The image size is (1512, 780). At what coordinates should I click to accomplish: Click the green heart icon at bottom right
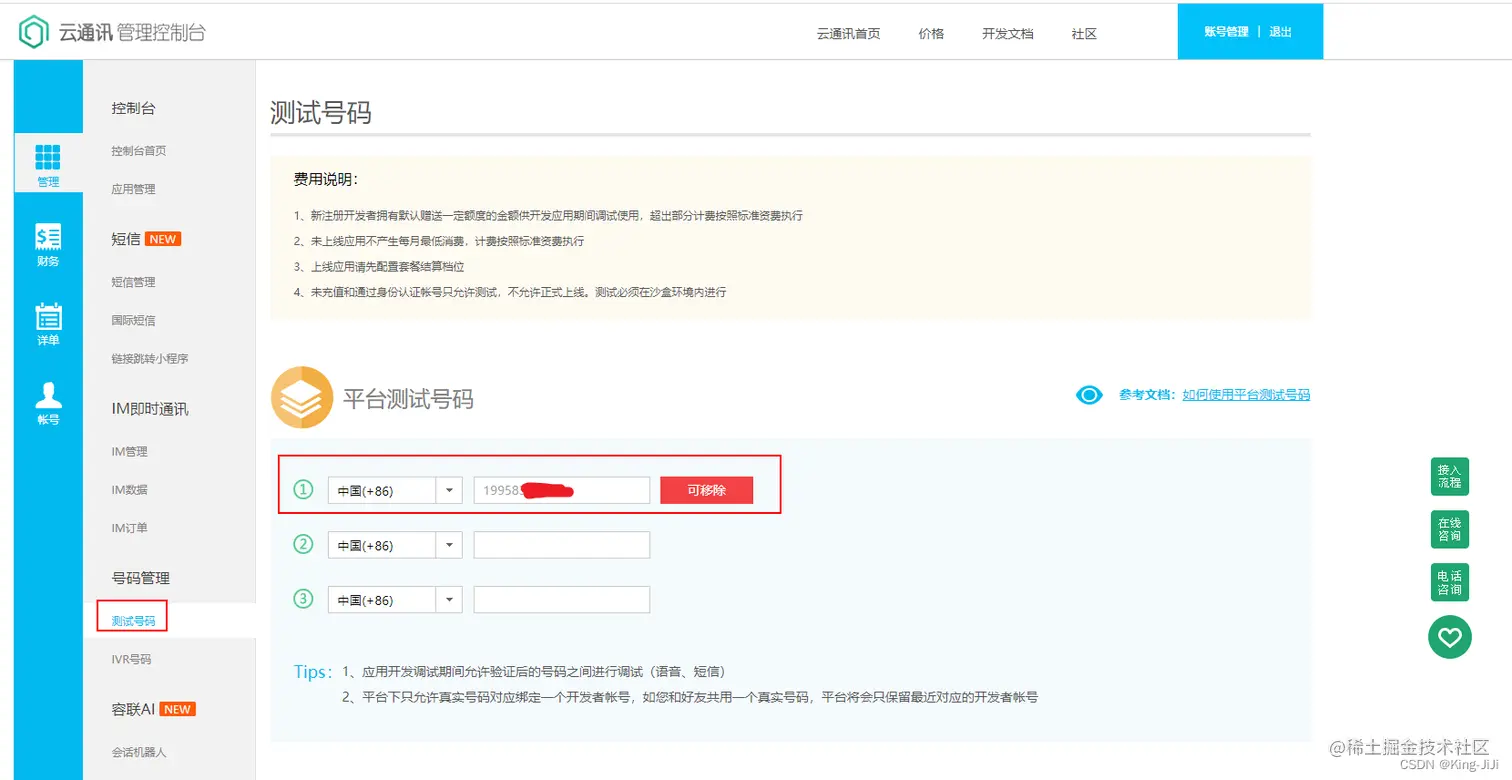pyautogui.click(x=1449, y=637)
